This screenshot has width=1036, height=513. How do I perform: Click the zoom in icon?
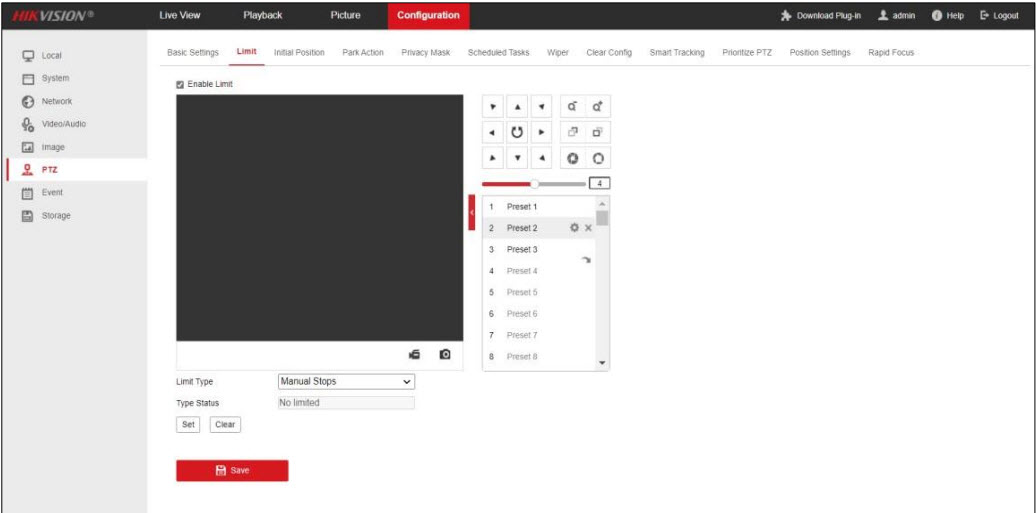pyautogui.click(x=597, y=106)
